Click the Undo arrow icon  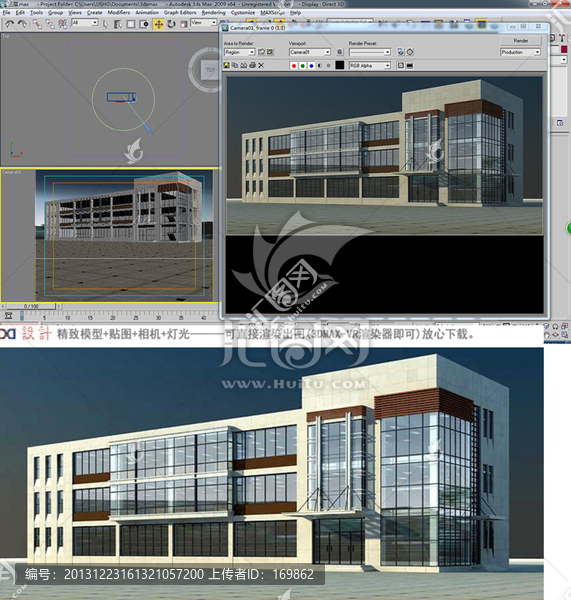click(9, 24)
